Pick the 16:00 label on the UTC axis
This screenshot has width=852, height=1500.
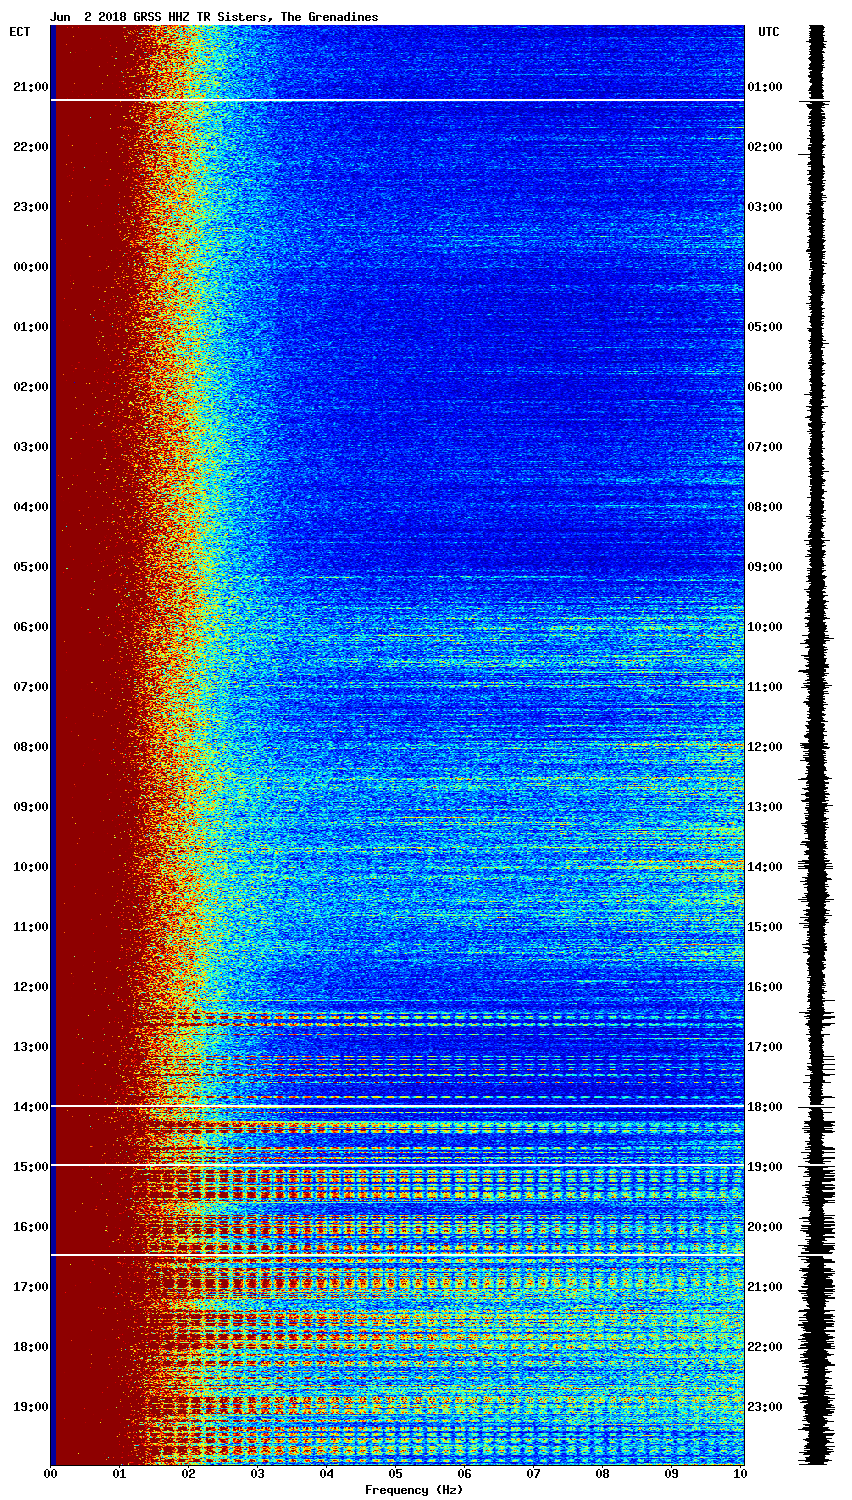click(x=765, y=987)
